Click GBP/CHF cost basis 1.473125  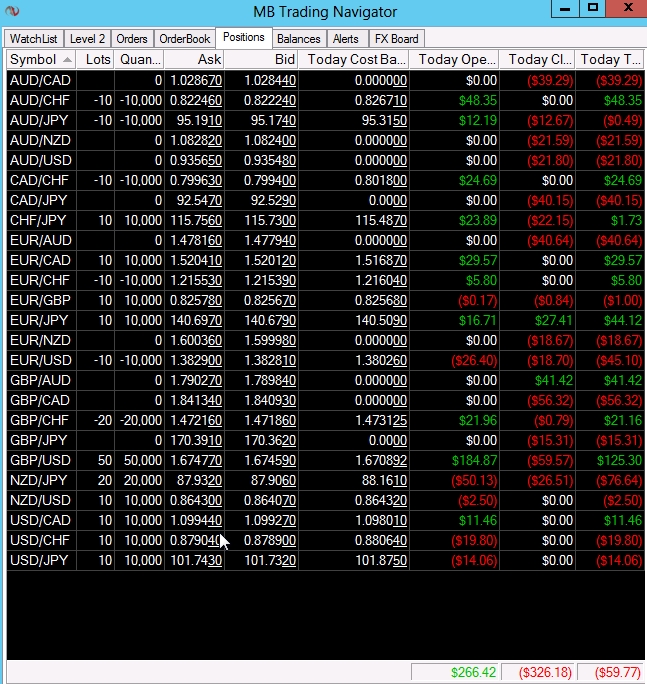coord(381,421)
